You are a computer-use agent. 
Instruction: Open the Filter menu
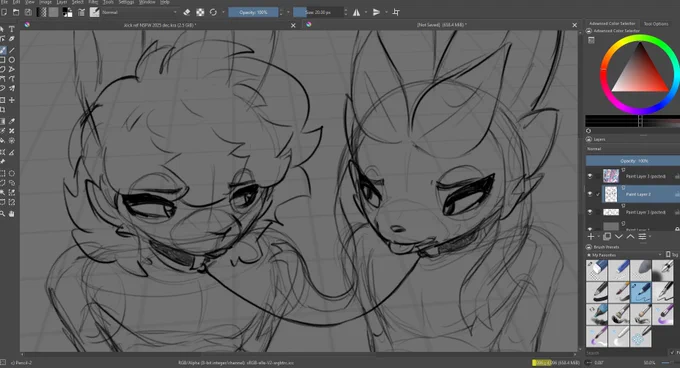(x=93, y=2)
